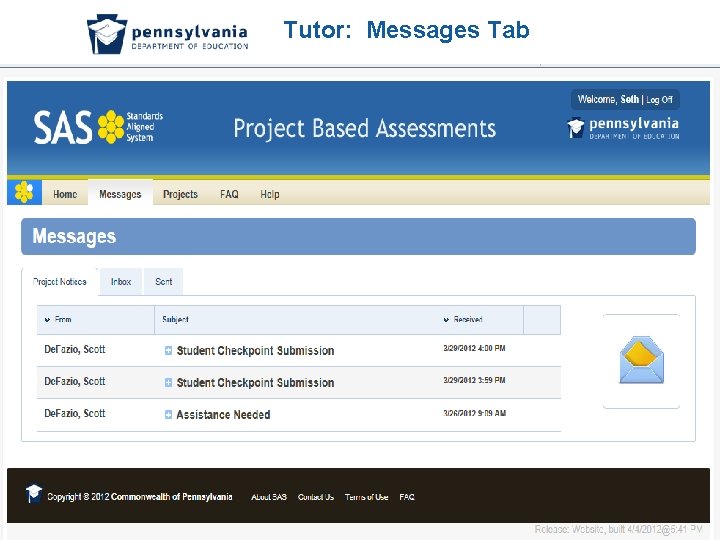Click DeFazio, Scott in the 4:00 PM row
The width and height of the screenshot is (720, 540).
coord(75,349)
